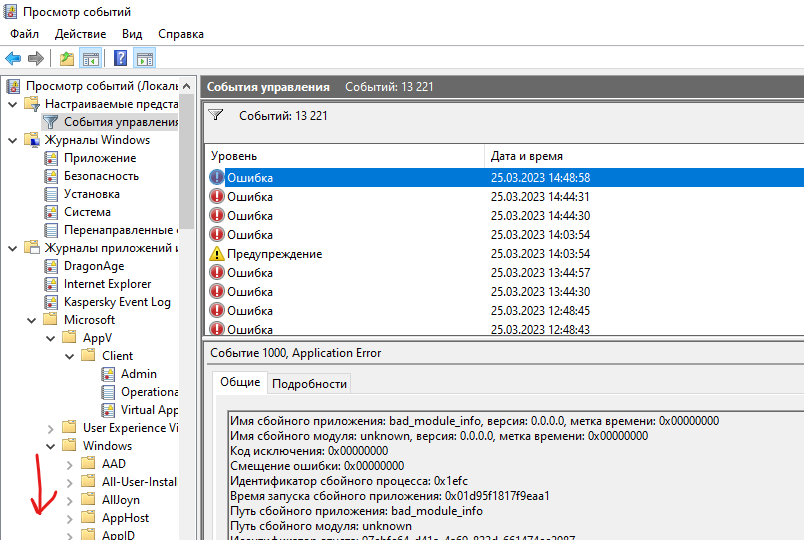
Task: Switch to the Подробности tab
Action: pos(309,384)
